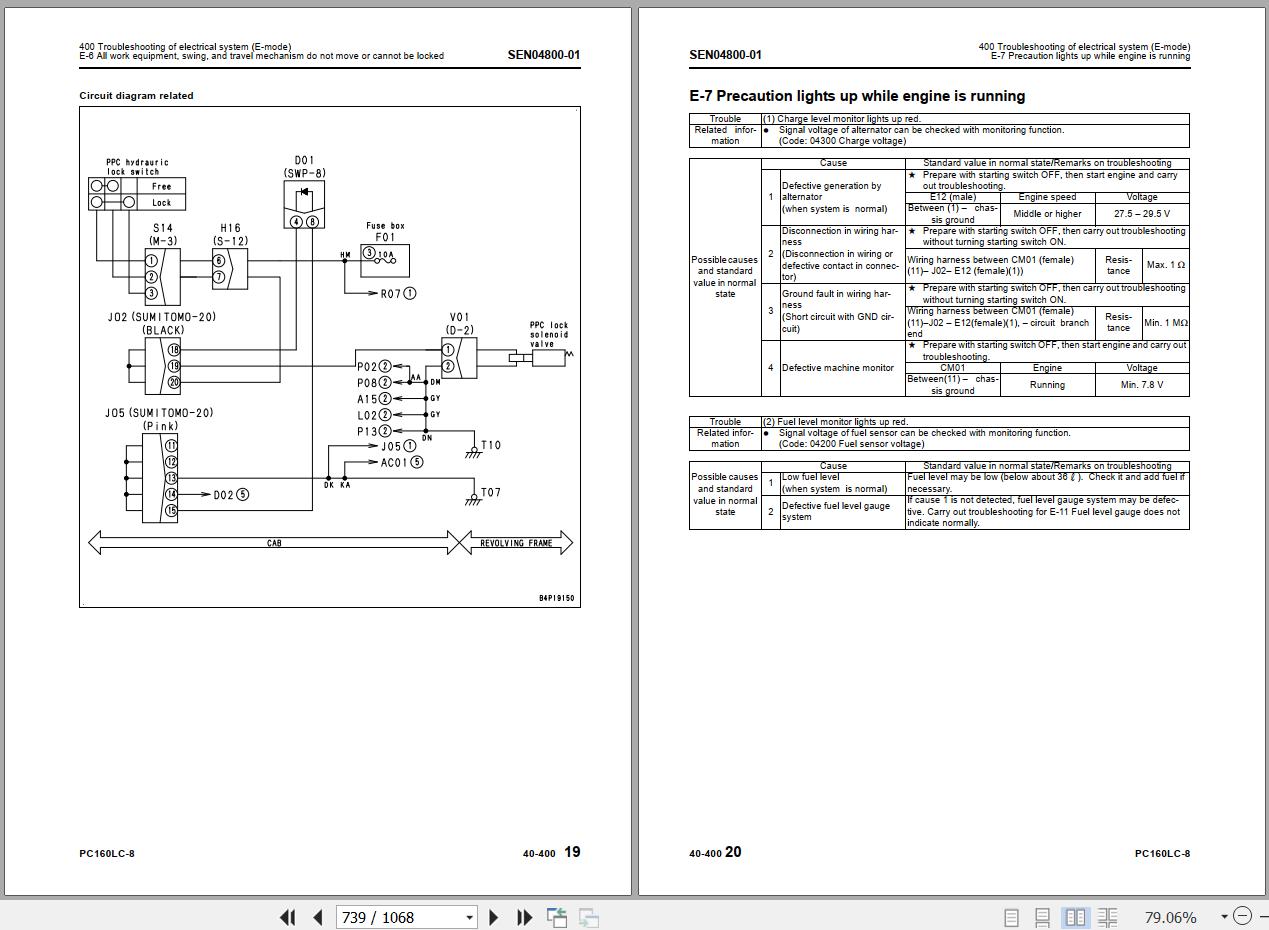Click the CAB arrow label in diagram
The height and width of the screenshot is (930, 1269).
[x=274, y=543]
